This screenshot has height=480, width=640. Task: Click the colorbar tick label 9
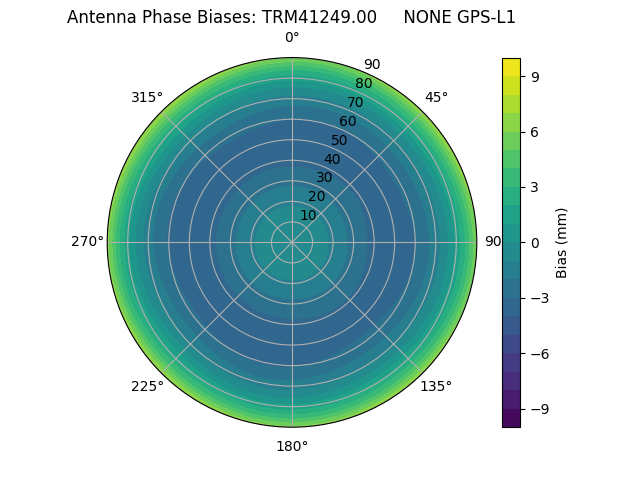[x=536, y=76]
